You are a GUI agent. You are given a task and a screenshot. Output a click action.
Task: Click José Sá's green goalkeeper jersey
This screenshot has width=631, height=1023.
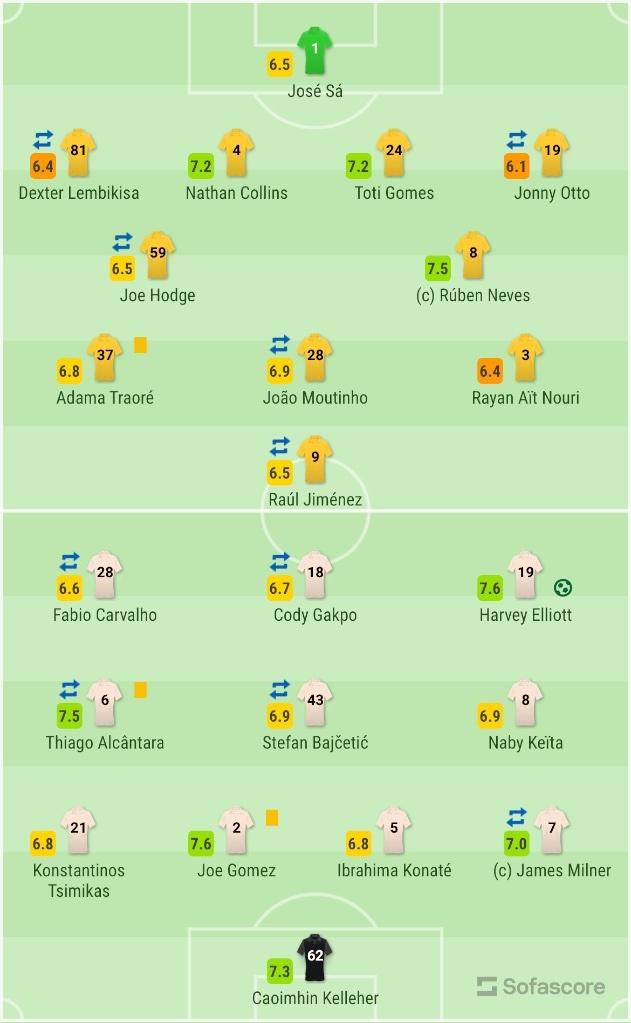coord(315,51)
